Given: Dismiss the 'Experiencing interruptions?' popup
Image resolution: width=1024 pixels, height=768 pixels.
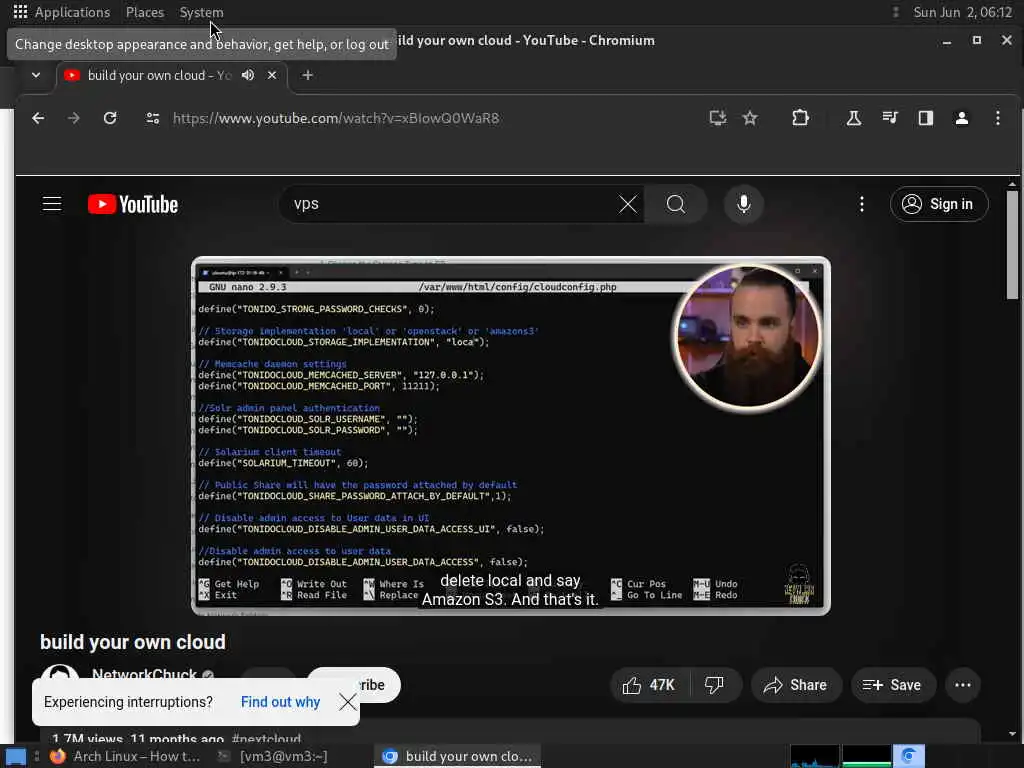Looking at the screenshot, I should point(347,702).
